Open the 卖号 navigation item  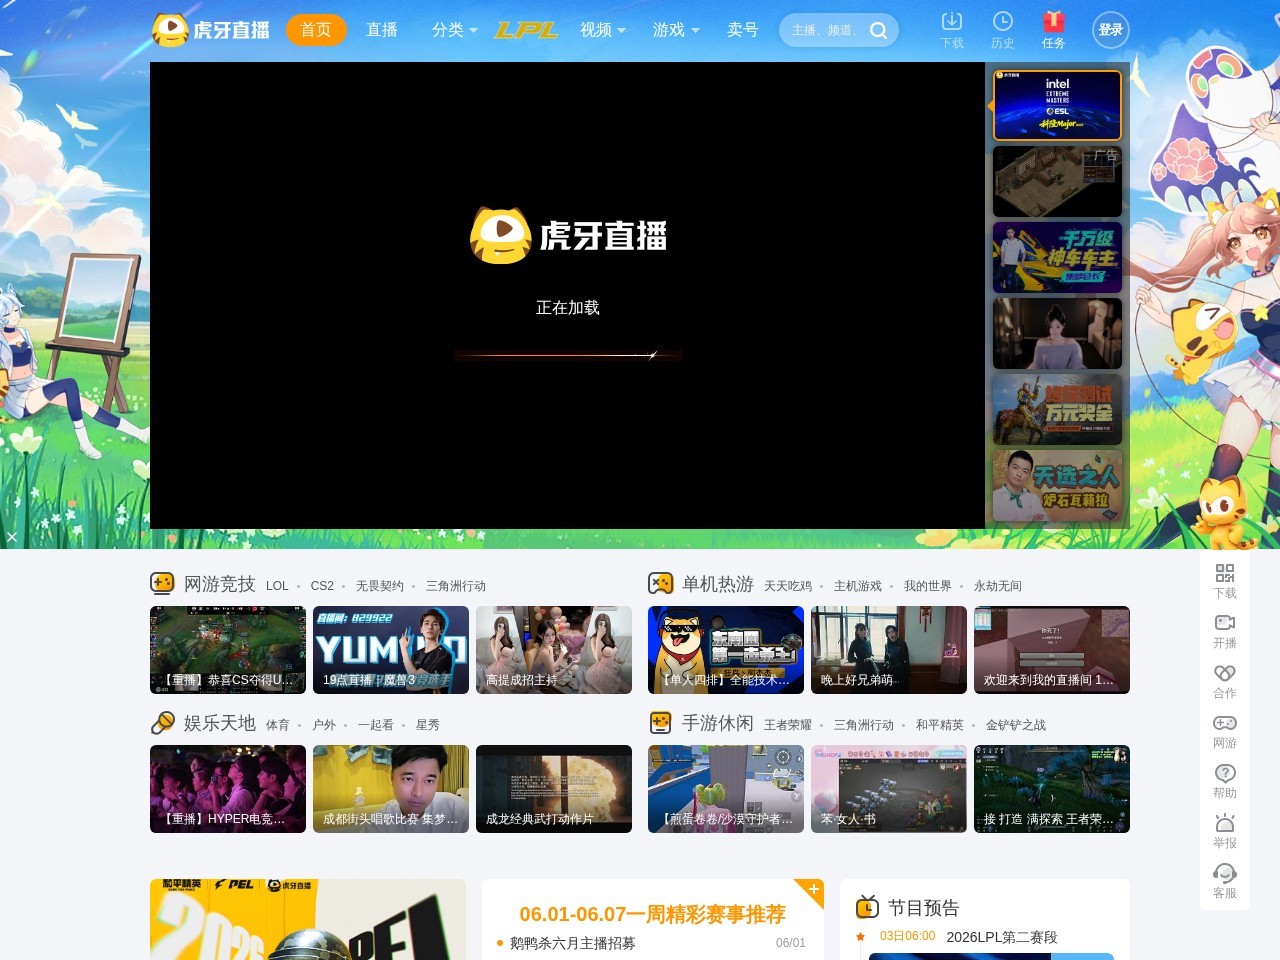(x=743, y=30)
